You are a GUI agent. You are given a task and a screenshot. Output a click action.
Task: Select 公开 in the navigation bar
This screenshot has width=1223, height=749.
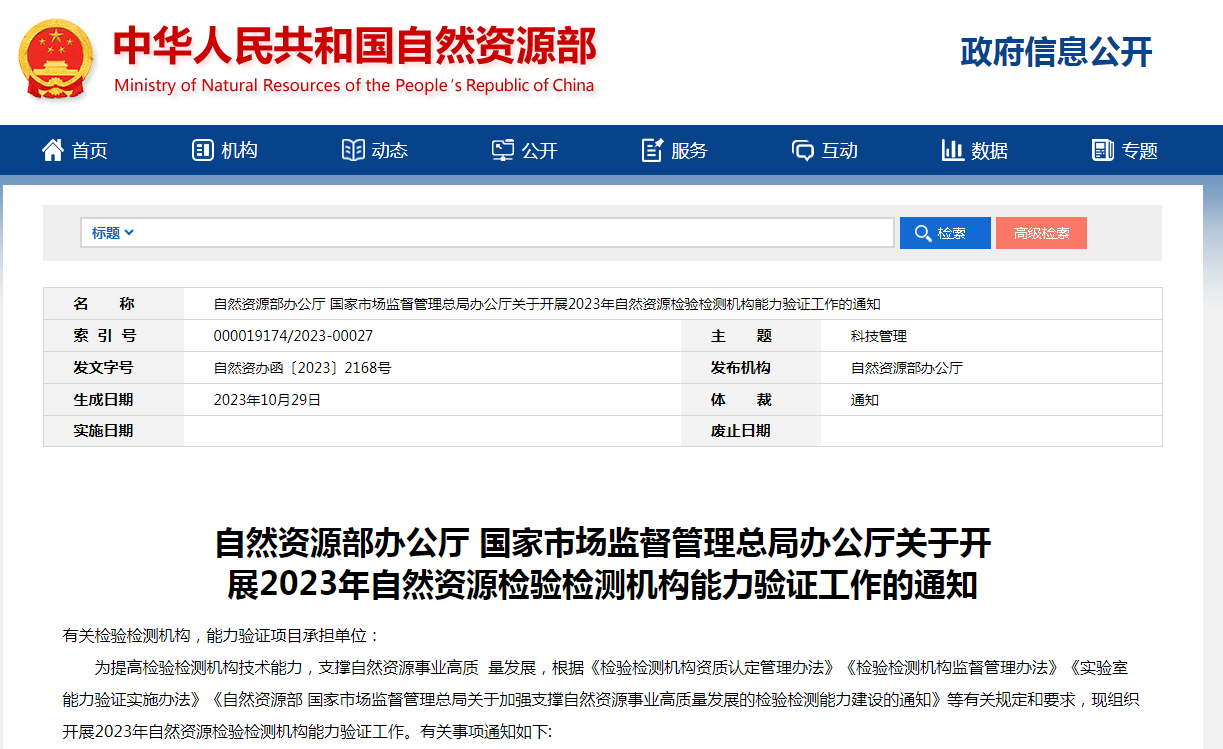click(x=540, y=151)
